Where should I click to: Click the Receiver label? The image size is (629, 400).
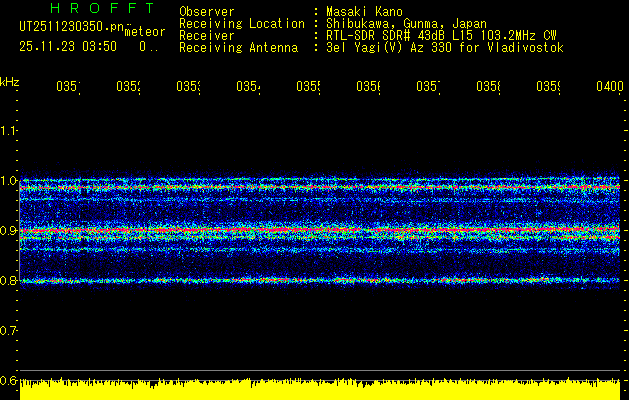tap(207, 36)
